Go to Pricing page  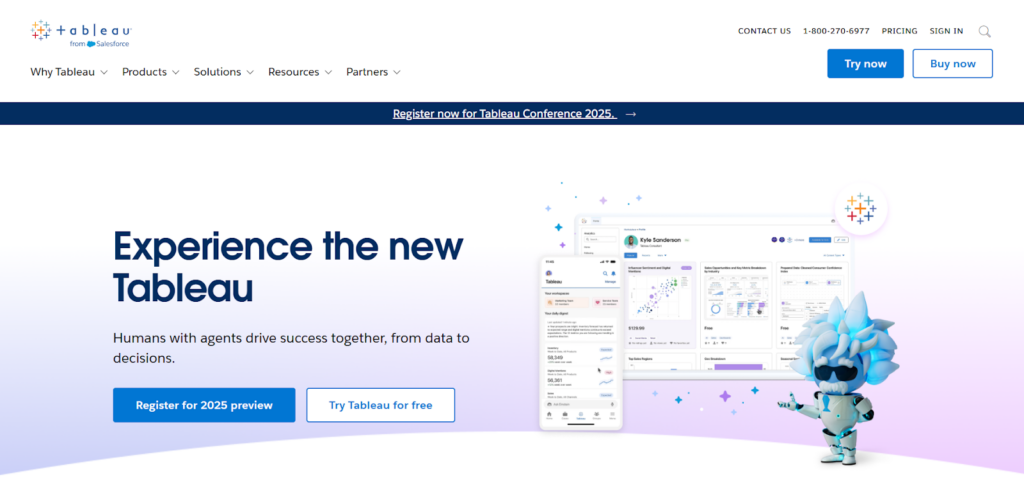click(x=899, y=31)
